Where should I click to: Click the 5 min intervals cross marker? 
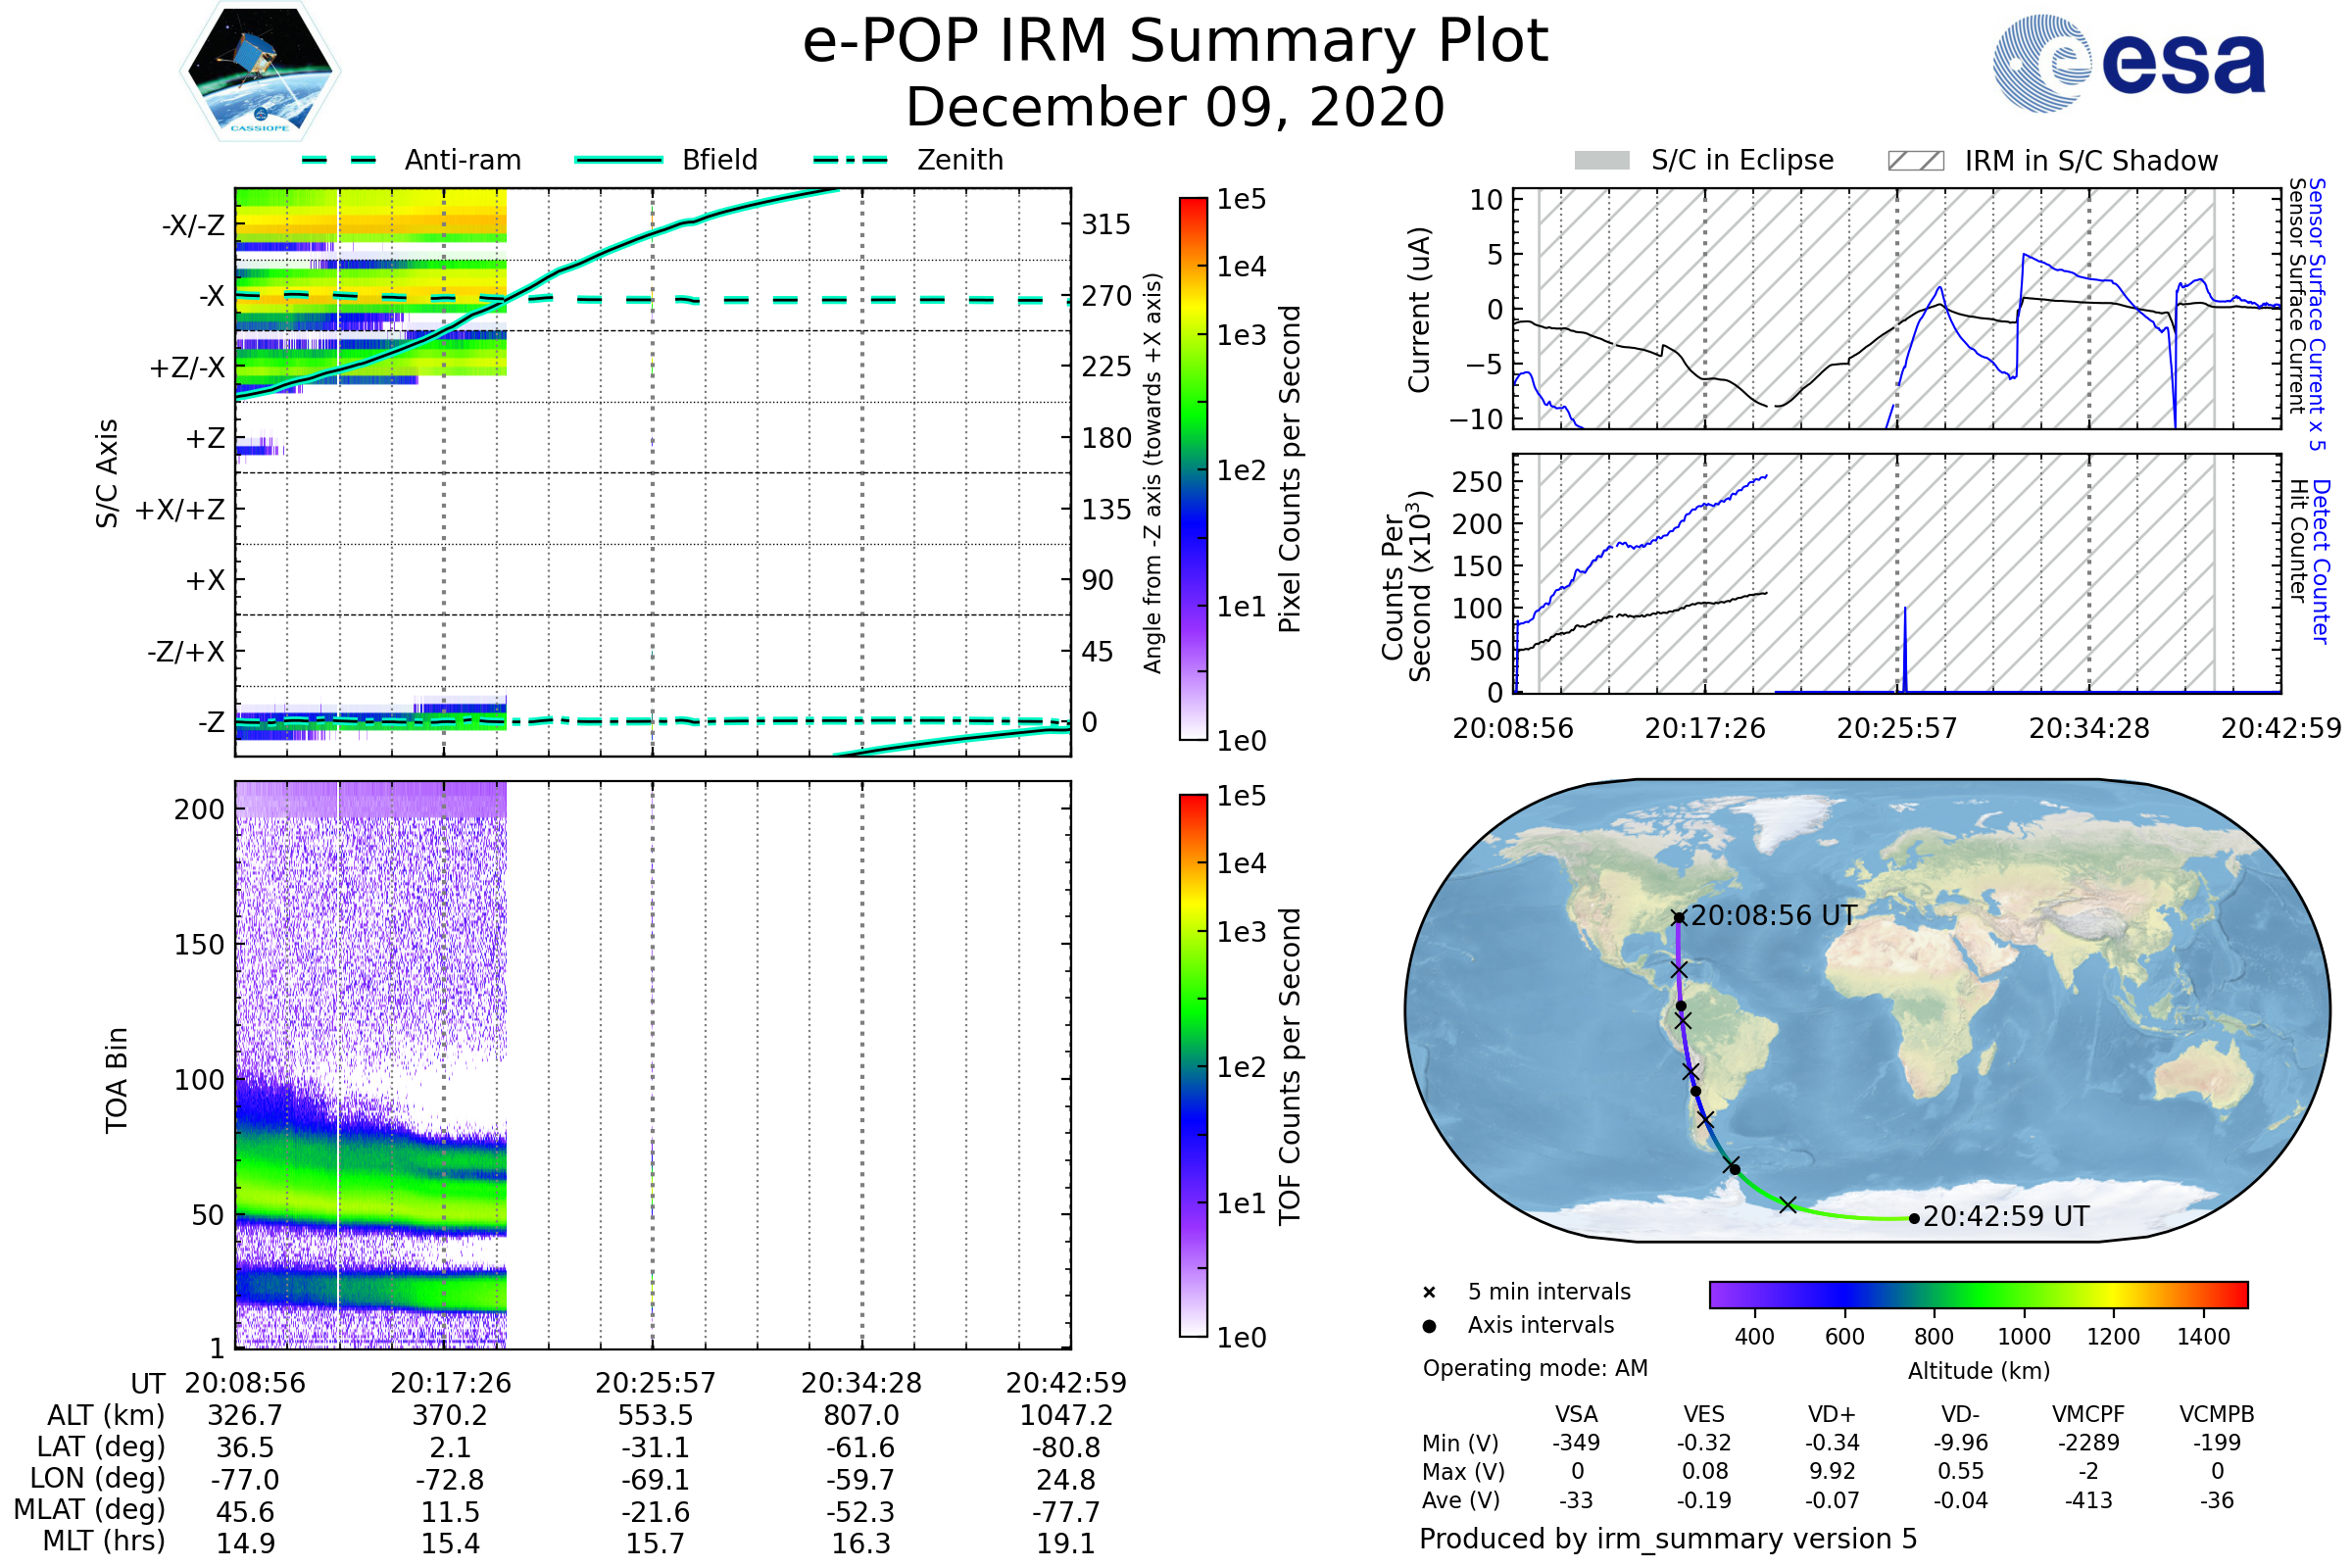[x=1429, y=1293]
